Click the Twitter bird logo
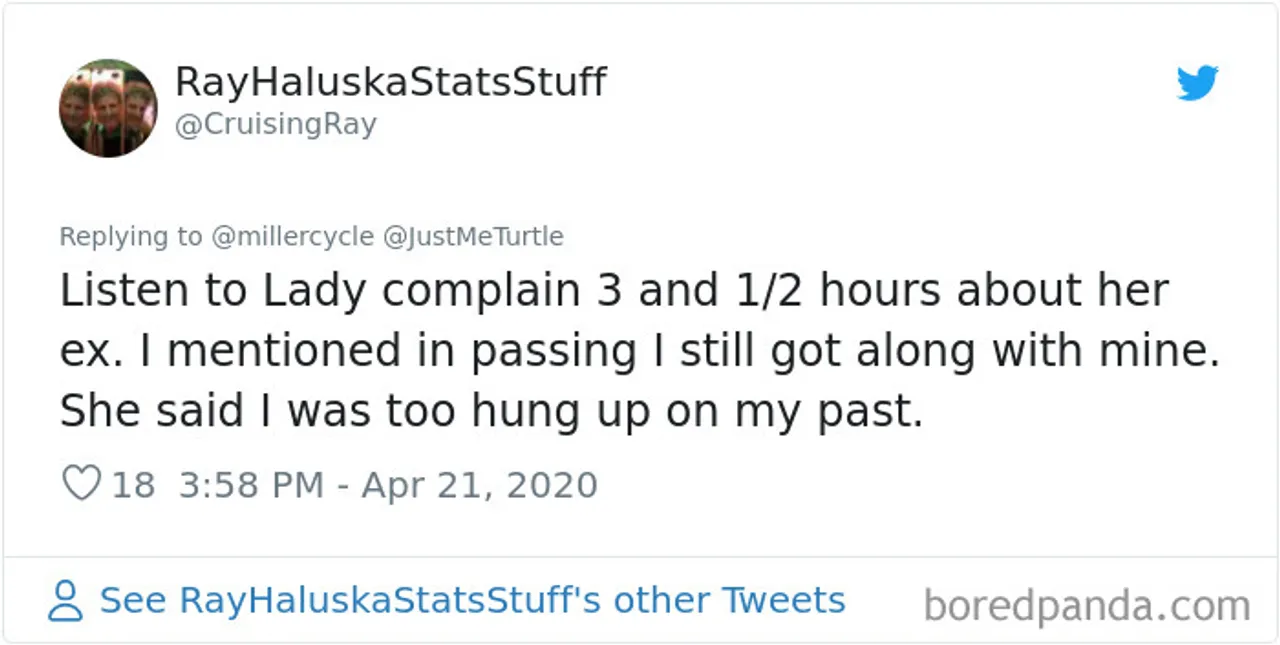The height and width of the screenshot is (645, 1280). pyautogui.click(x=1197, y=83)
